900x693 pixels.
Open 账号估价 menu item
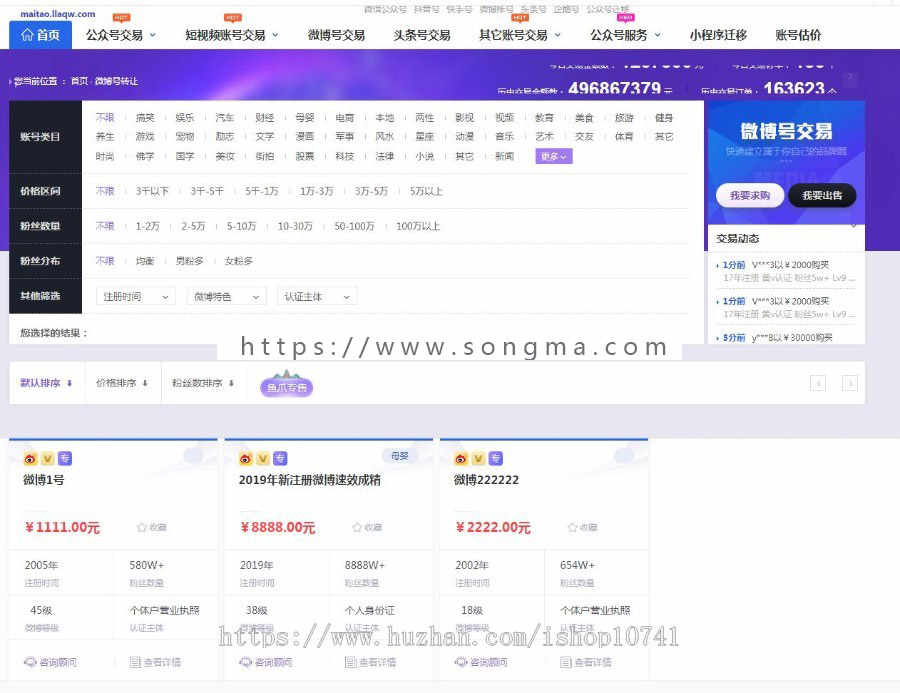798,35
